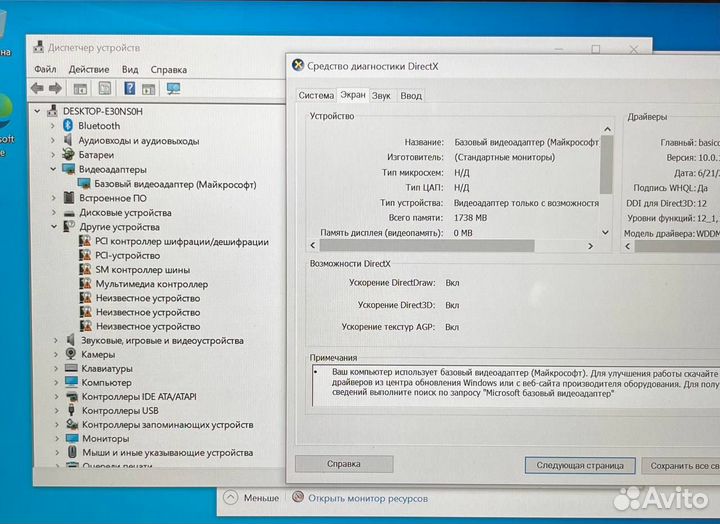Click the Ускорение Direct3D label

396,304
